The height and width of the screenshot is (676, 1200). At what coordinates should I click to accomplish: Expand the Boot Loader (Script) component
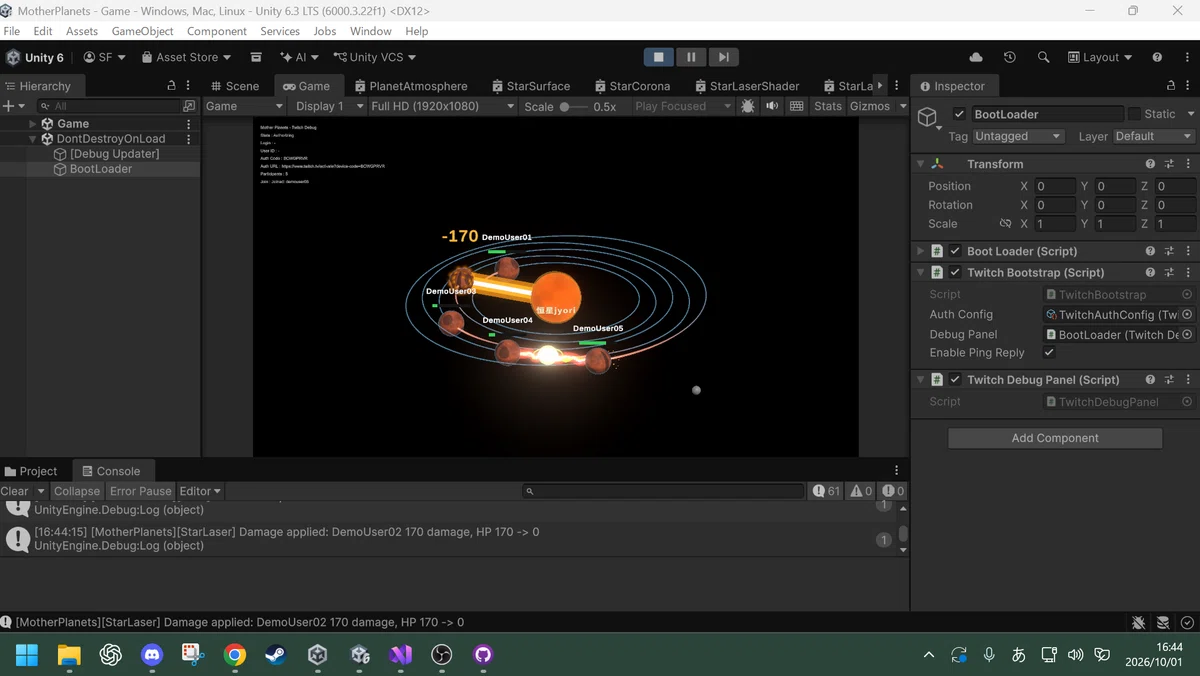point(920,251)
